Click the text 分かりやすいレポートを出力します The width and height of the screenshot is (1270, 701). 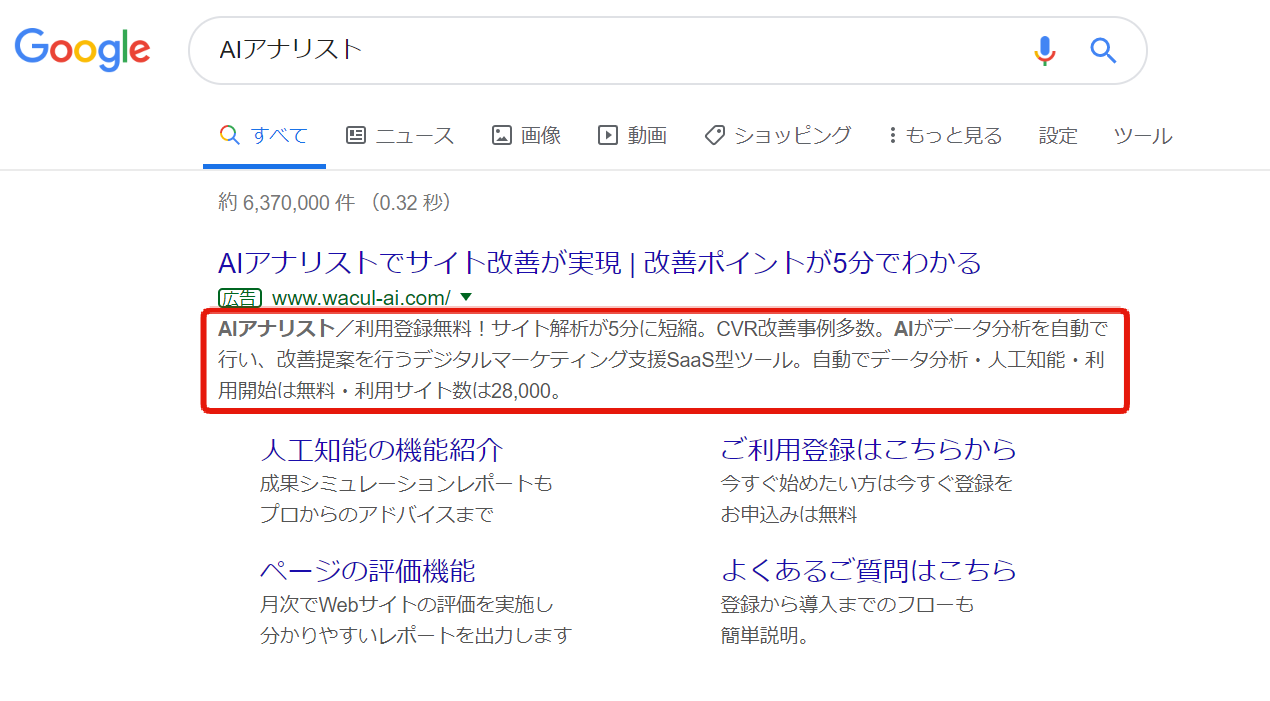416,636
